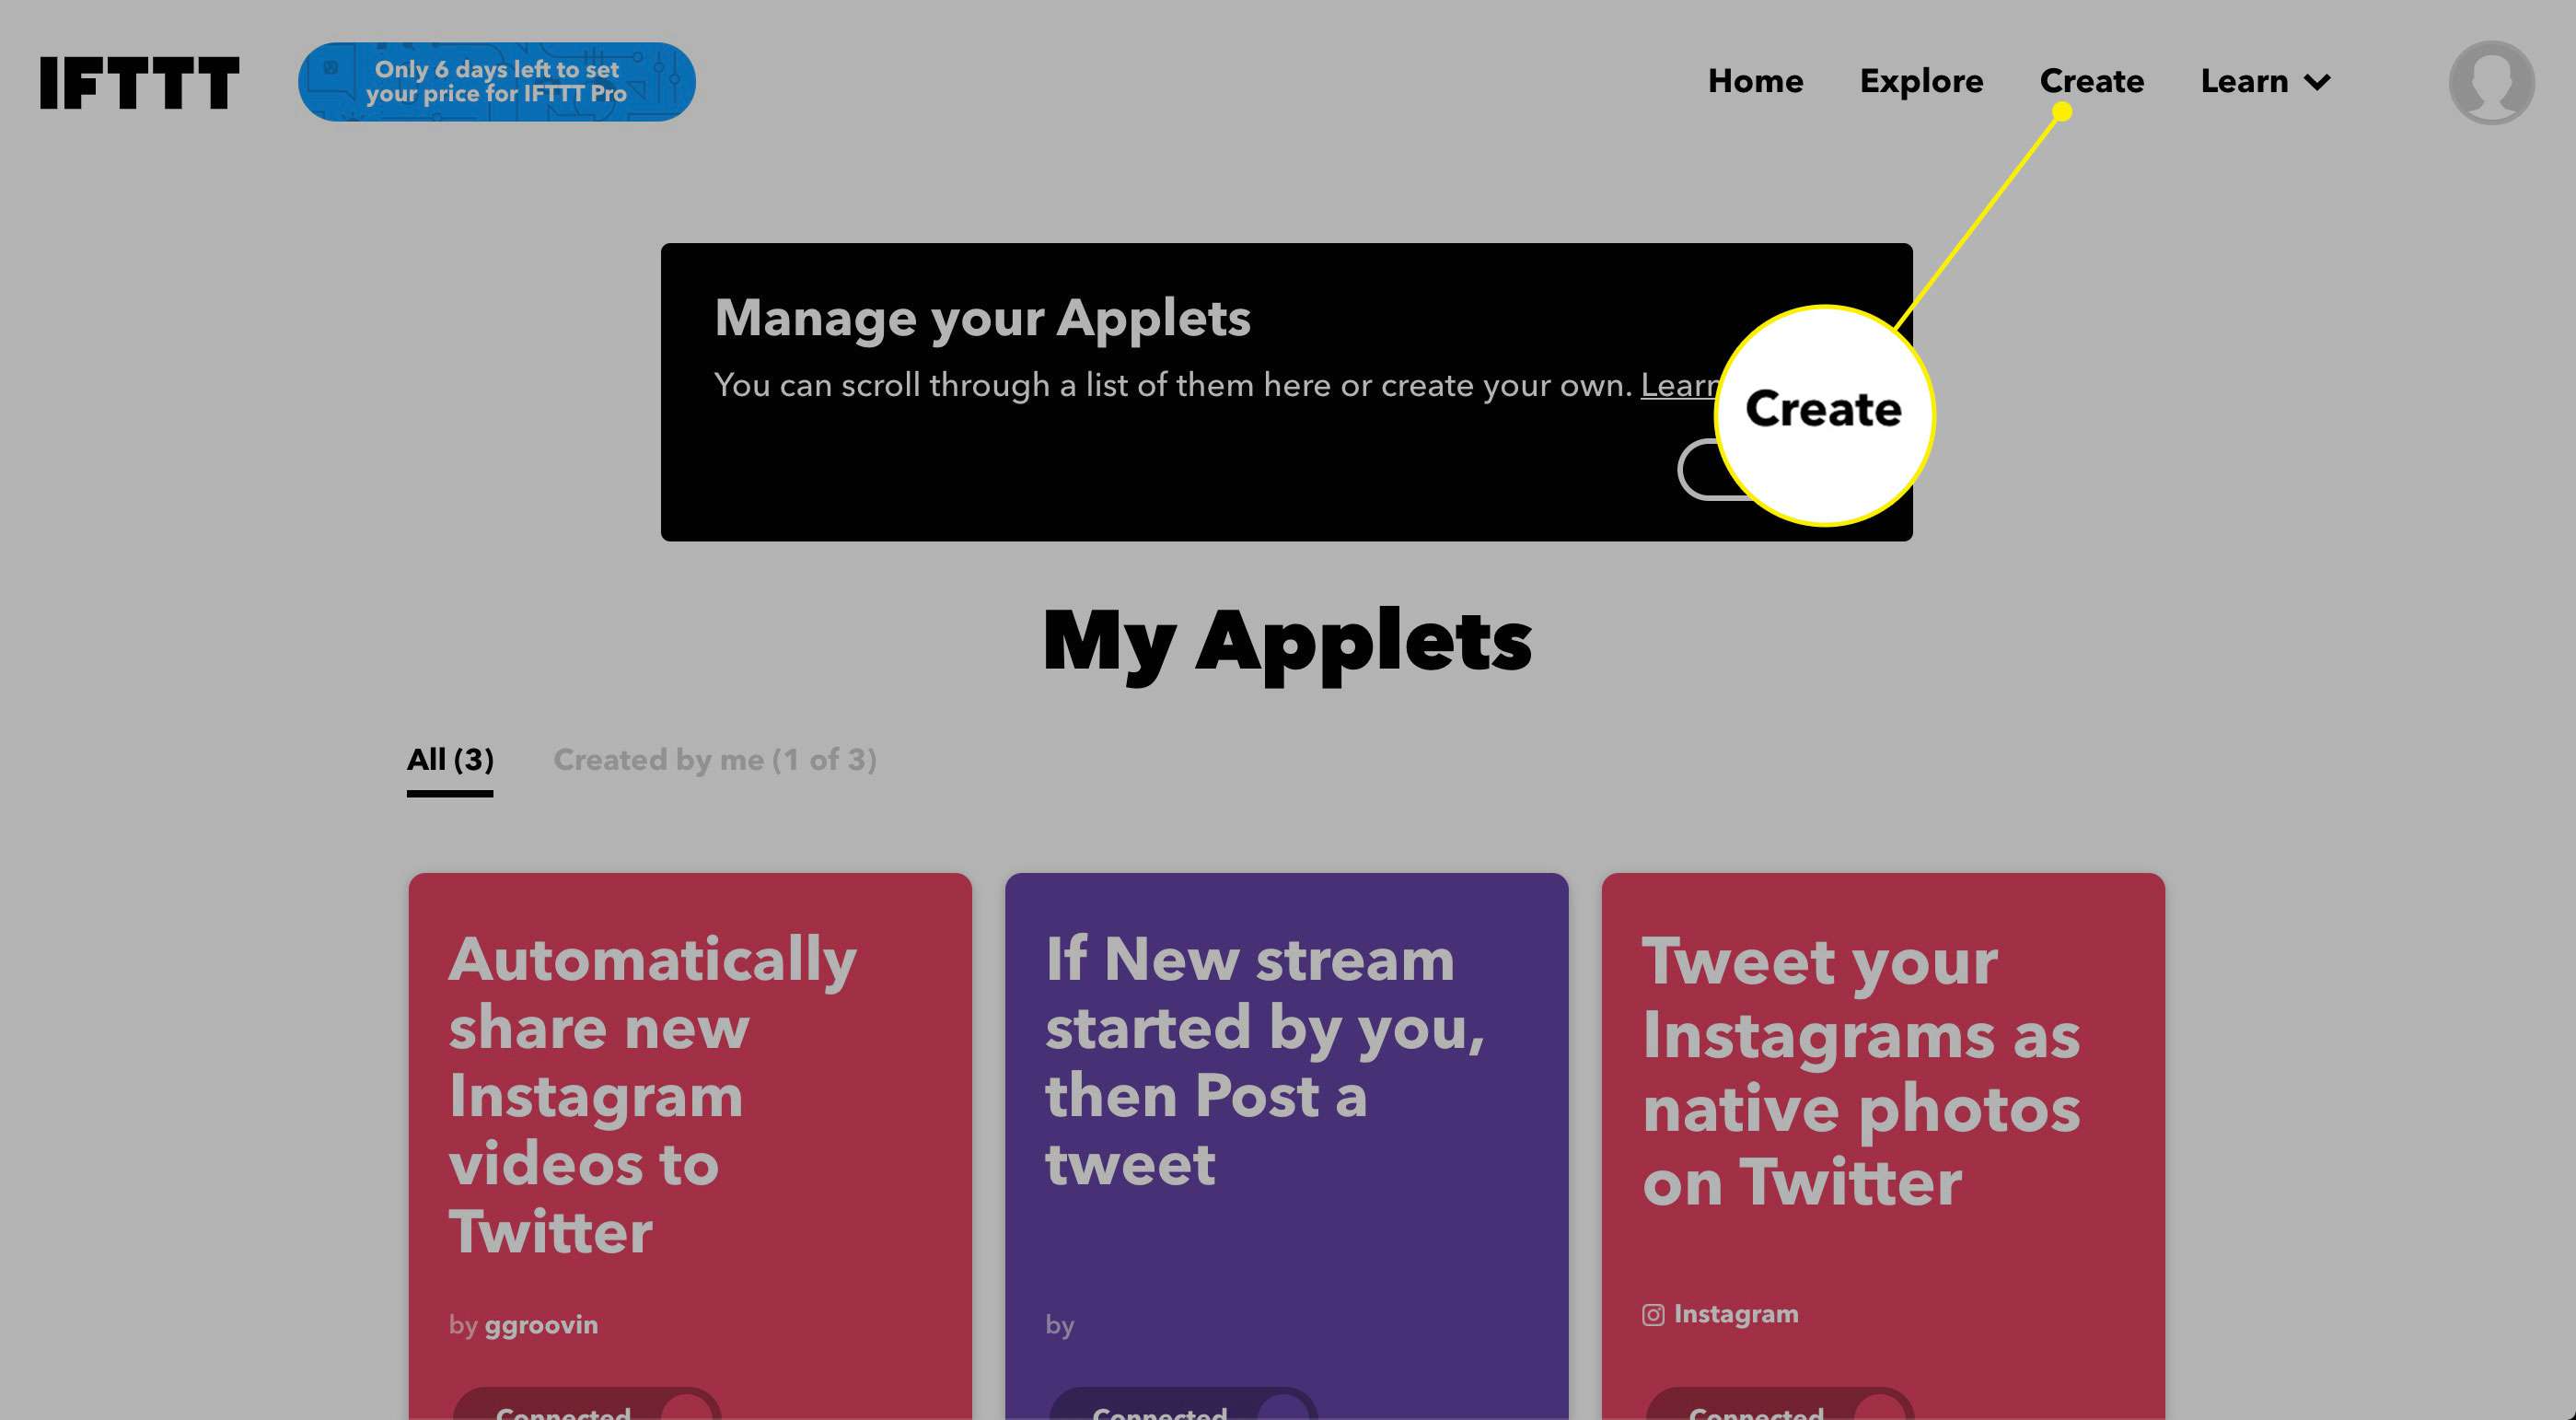Click the Create button in navbar

pyautogui.click(x=2092, y=80)
